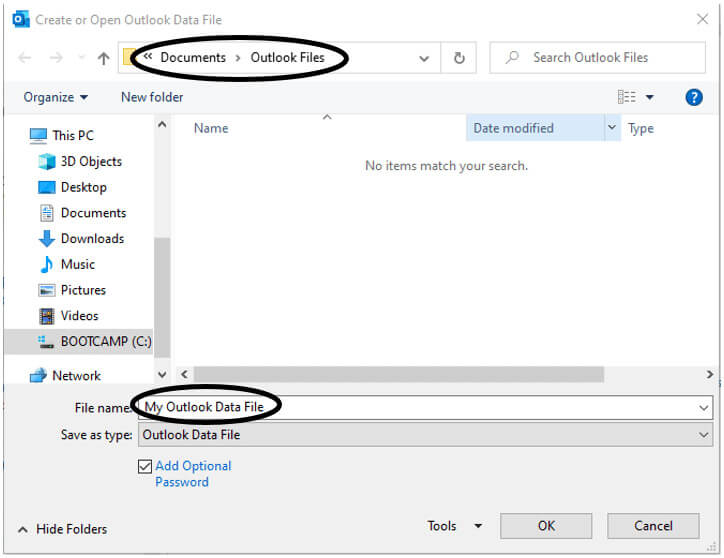Click Add Optional Password link
724x558 pixels.
click(193, 474)
